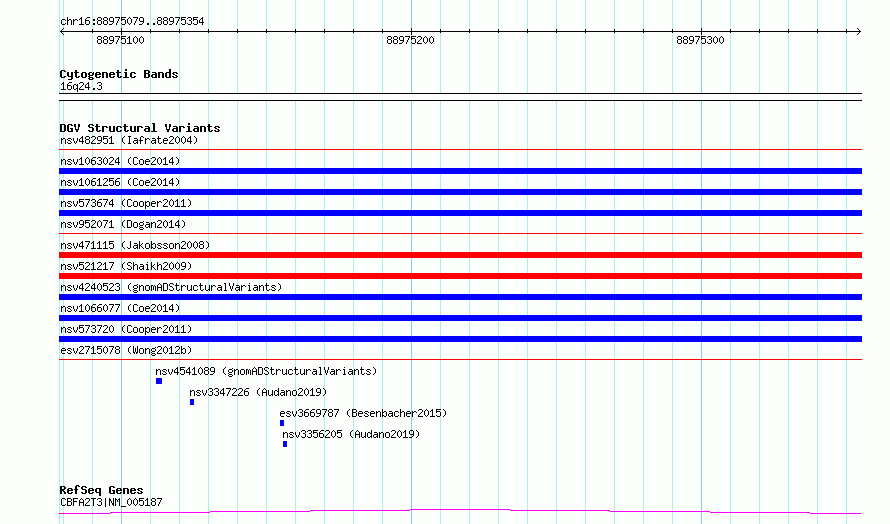The height and width of the screenshot is (524, 890).
Task: Click the nsv4541089 (gnomADStructuralVariants) label
Action: click(x=266, y=371)
